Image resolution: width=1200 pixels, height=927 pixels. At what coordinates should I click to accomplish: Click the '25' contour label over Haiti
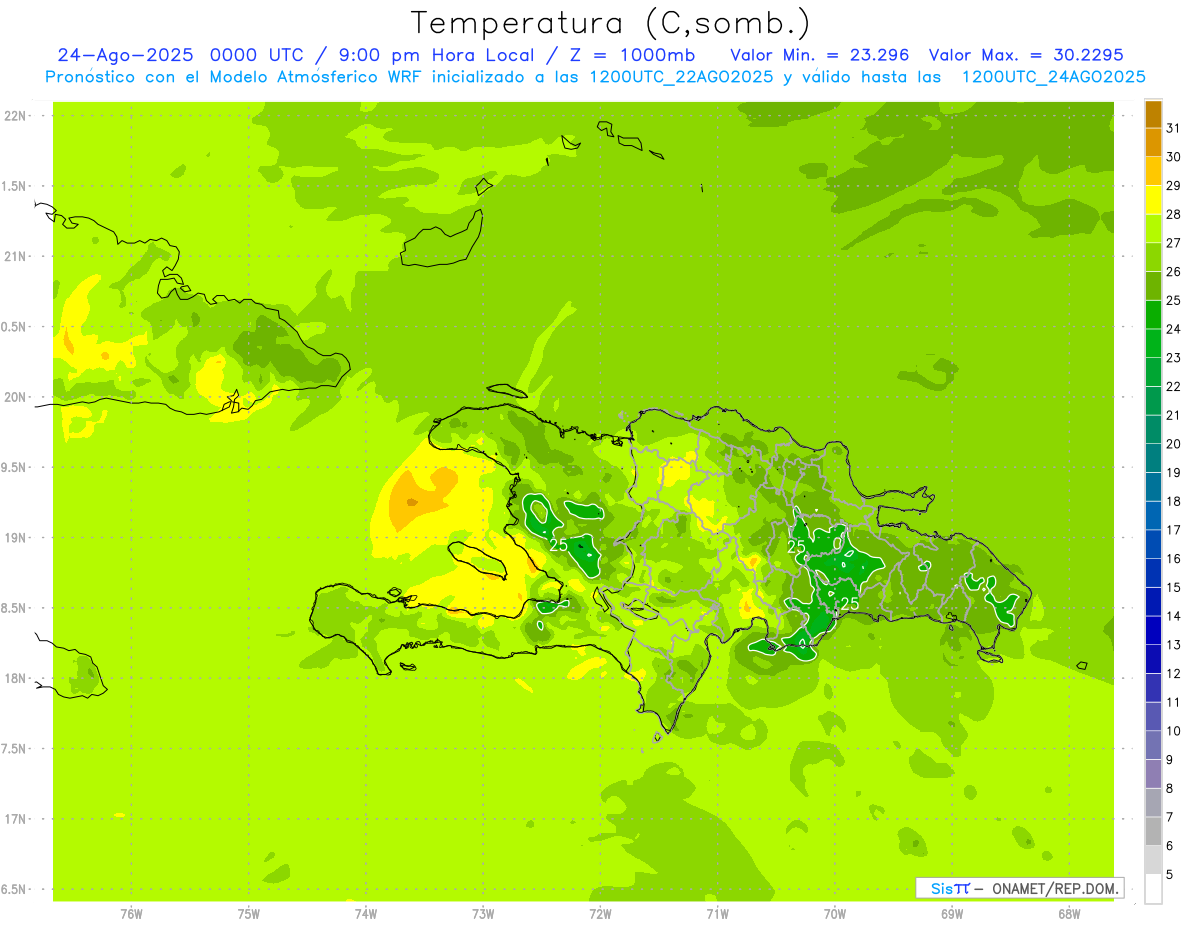[x=559, y=545]
